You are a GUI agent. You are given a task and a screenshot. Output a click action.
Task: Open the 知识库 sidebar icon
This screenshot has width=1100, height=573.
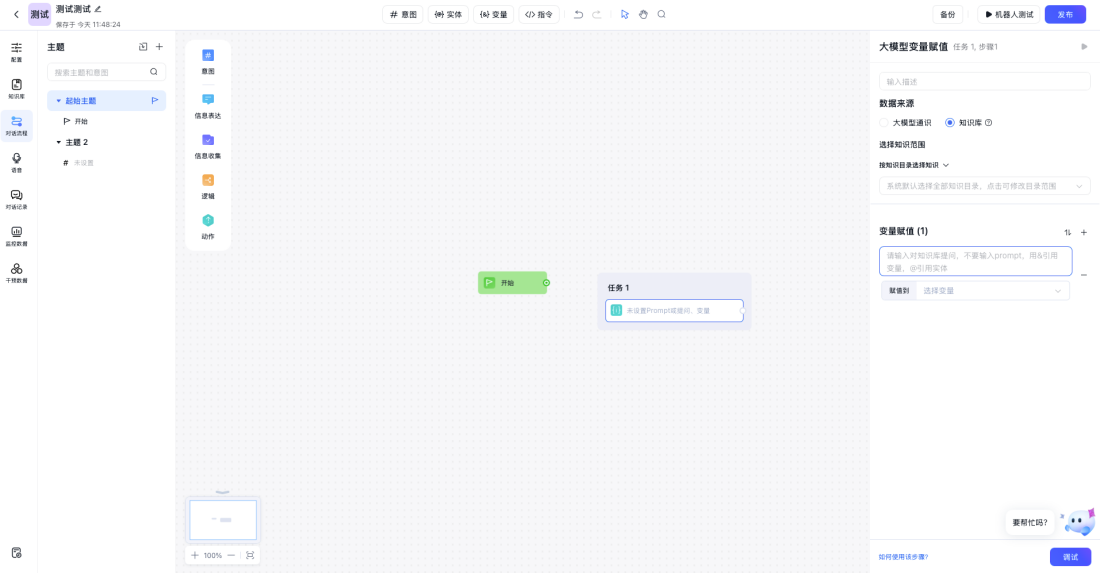(16, 87)
